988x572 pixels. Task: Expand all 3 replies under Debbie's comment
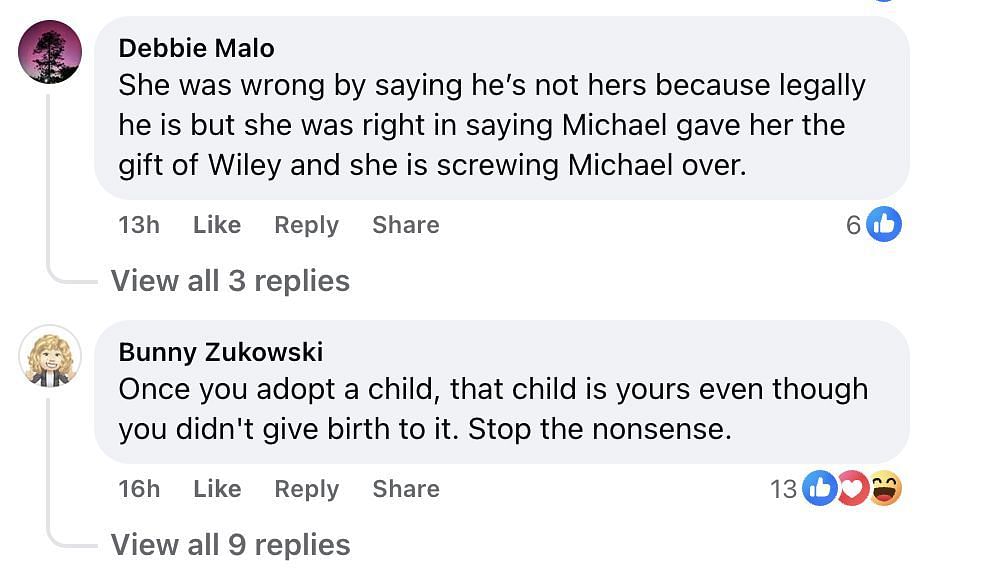pyautogui.click(x=230, y=281)
